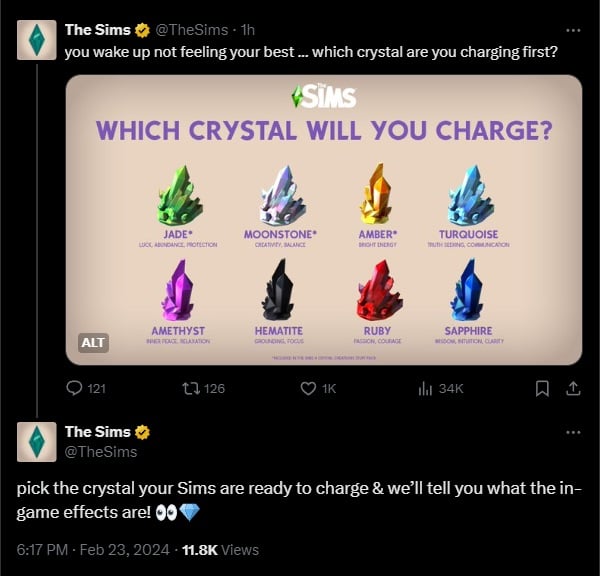The image size is (600, 576).
Task: Share the crystal charging tweet
Action: pos(573,388)
